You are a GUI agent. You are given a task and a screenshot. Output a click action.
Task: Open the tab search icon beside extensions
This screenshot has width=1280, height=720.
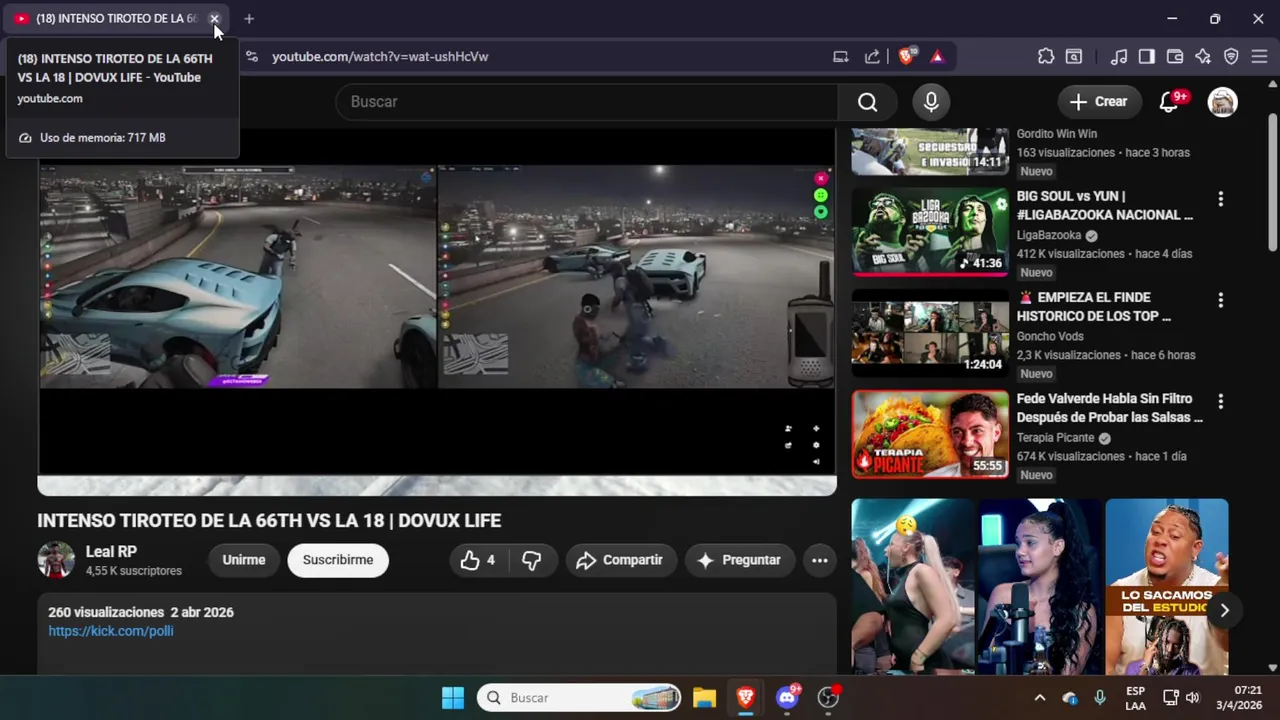click(x=1074, y=57)
